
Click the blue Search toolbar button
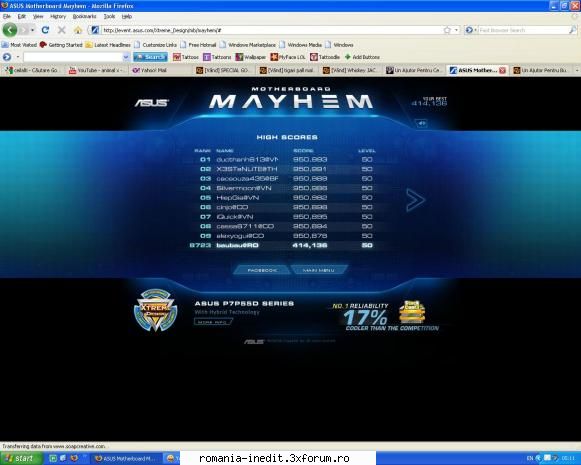pos(150,57)
